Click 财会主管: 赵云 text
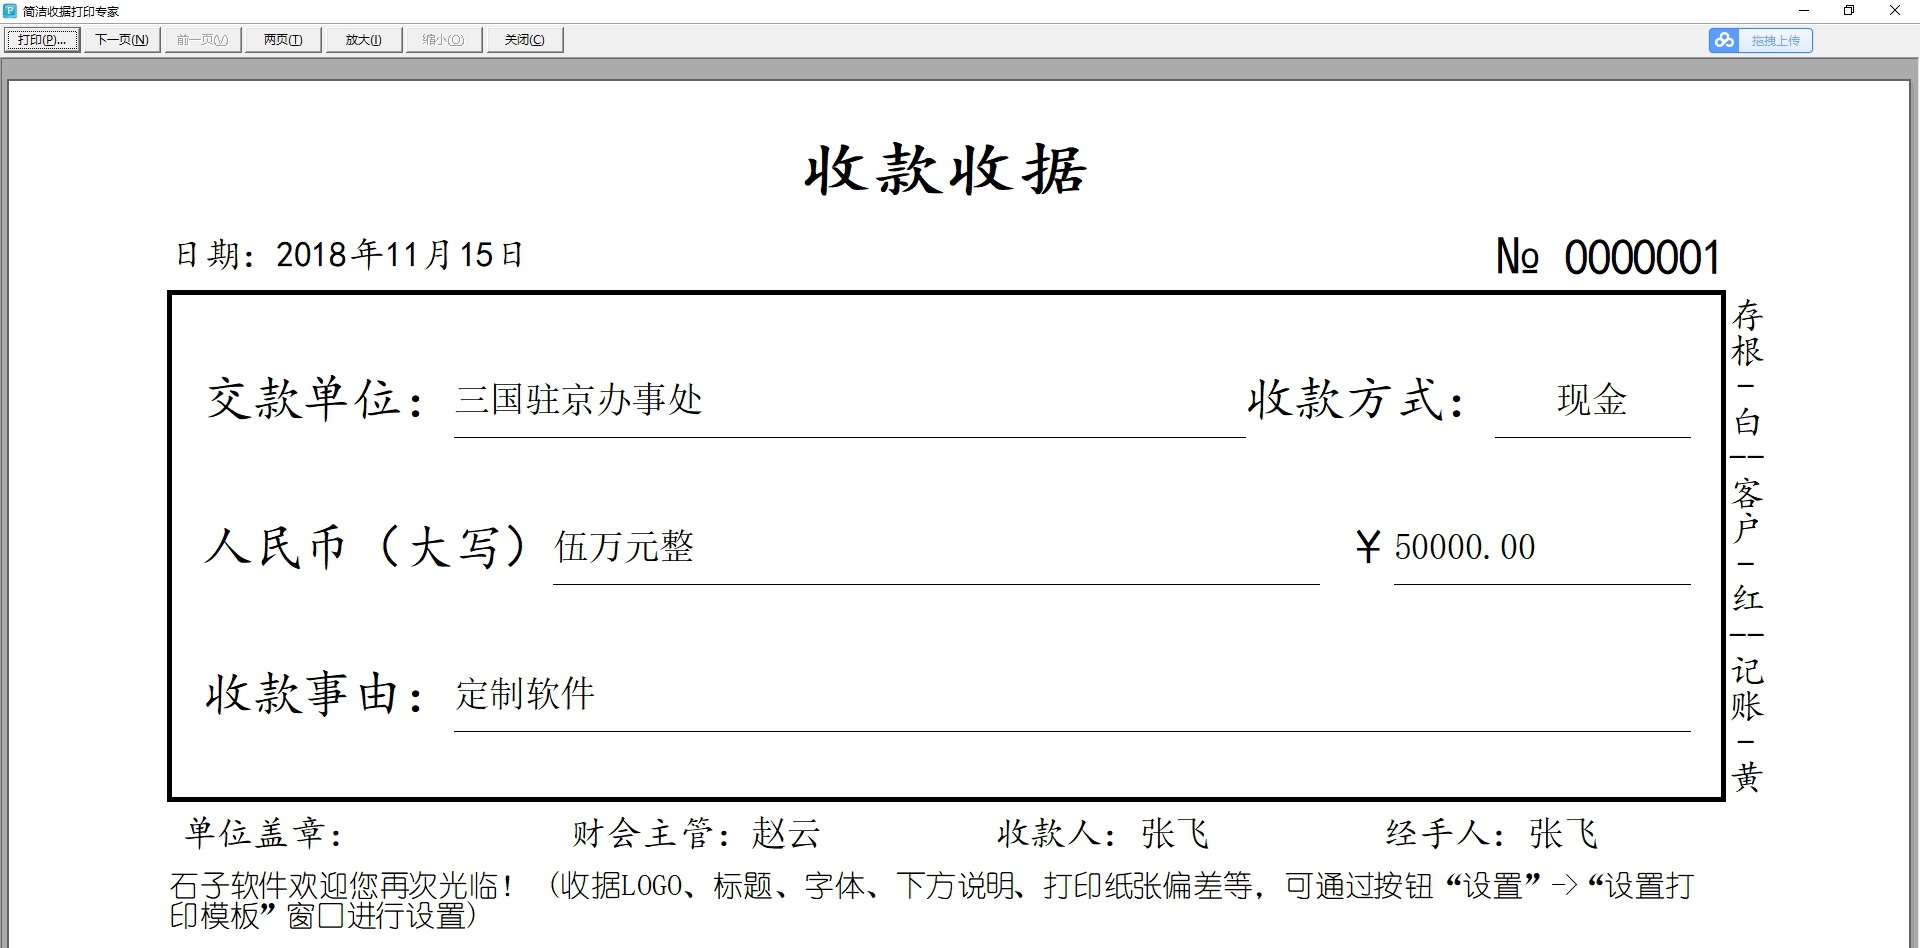Image resolution: width=1920 pixels, height=948 pixels. click(x=696, y=833)
